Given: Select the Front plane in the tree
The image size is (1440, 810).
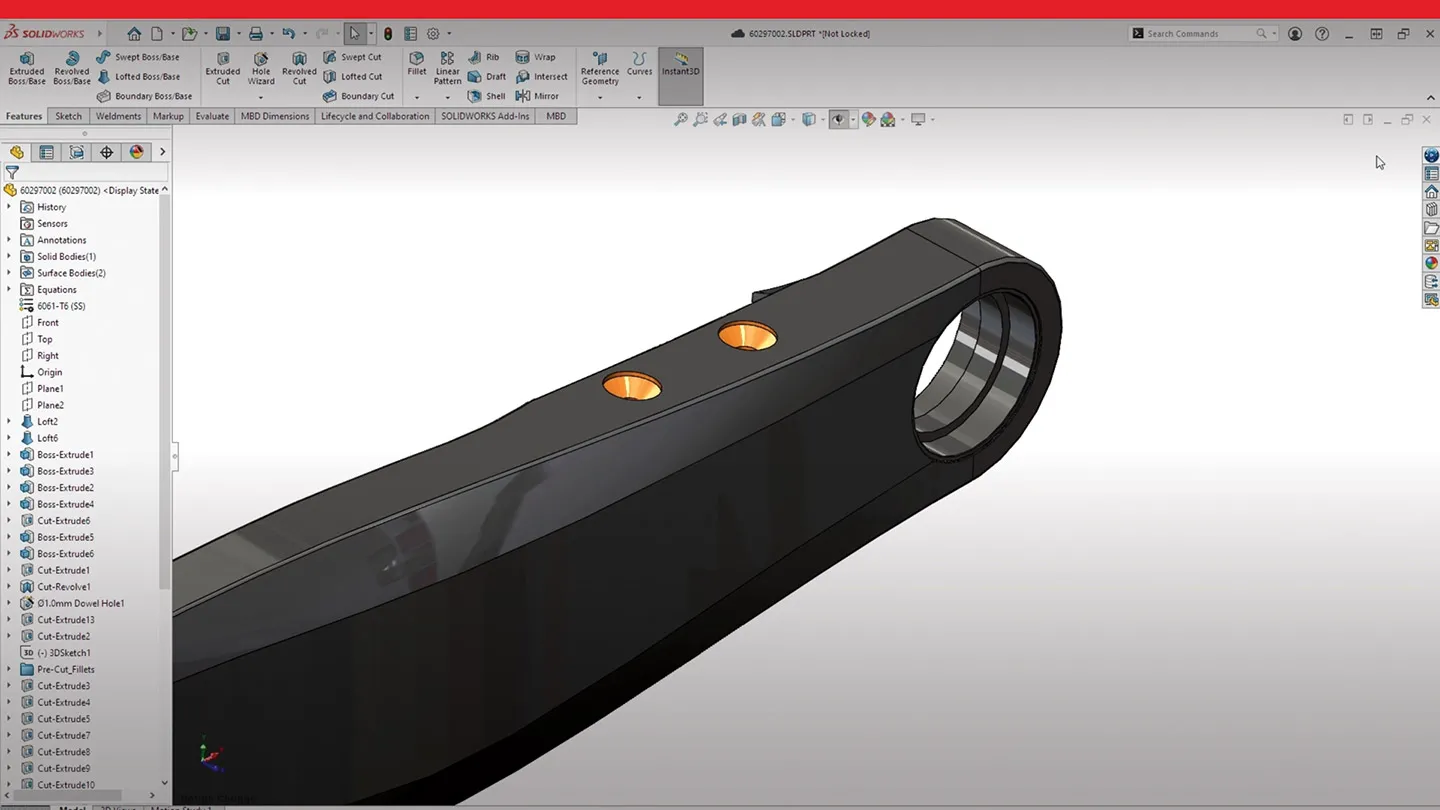Looking at the screenshot, I should [46, 322].
